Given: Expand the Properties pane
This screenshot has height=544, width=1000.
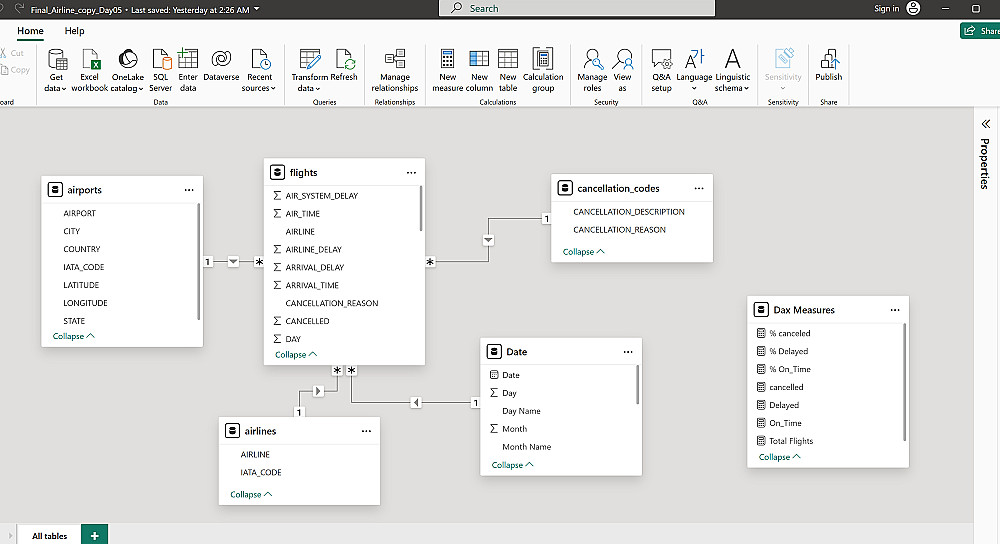Looking at the screenshot, I should pyautogui.click(x=984, y=123).
